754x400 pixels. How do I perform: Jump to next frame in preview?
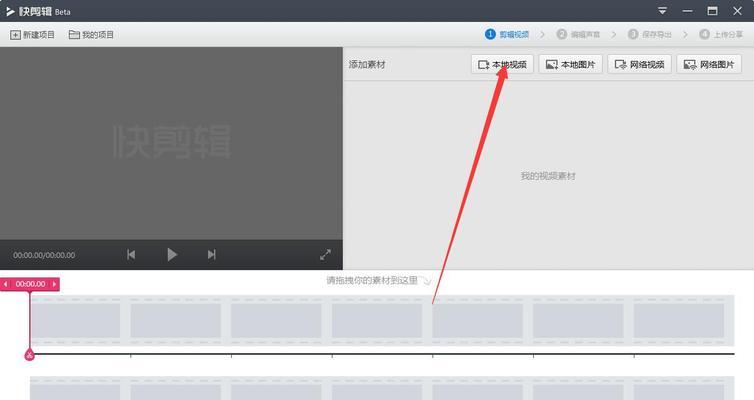tap(212, 254)
